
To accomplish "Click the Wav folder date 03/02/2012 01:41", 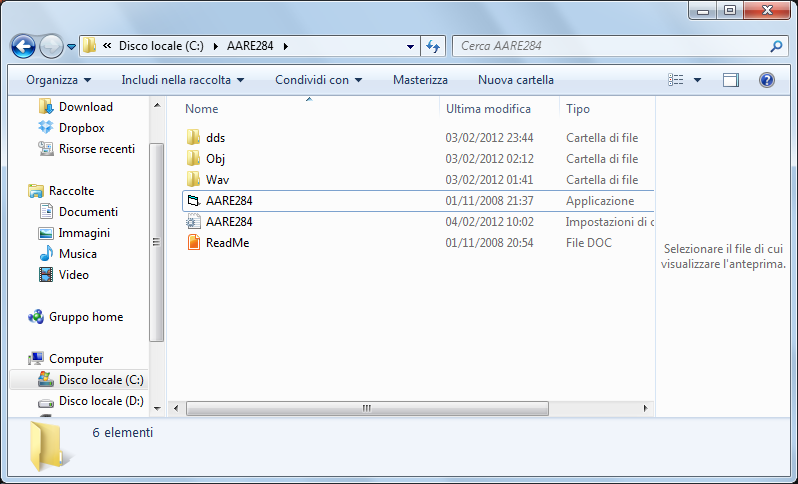I will [x=489, y=180].
